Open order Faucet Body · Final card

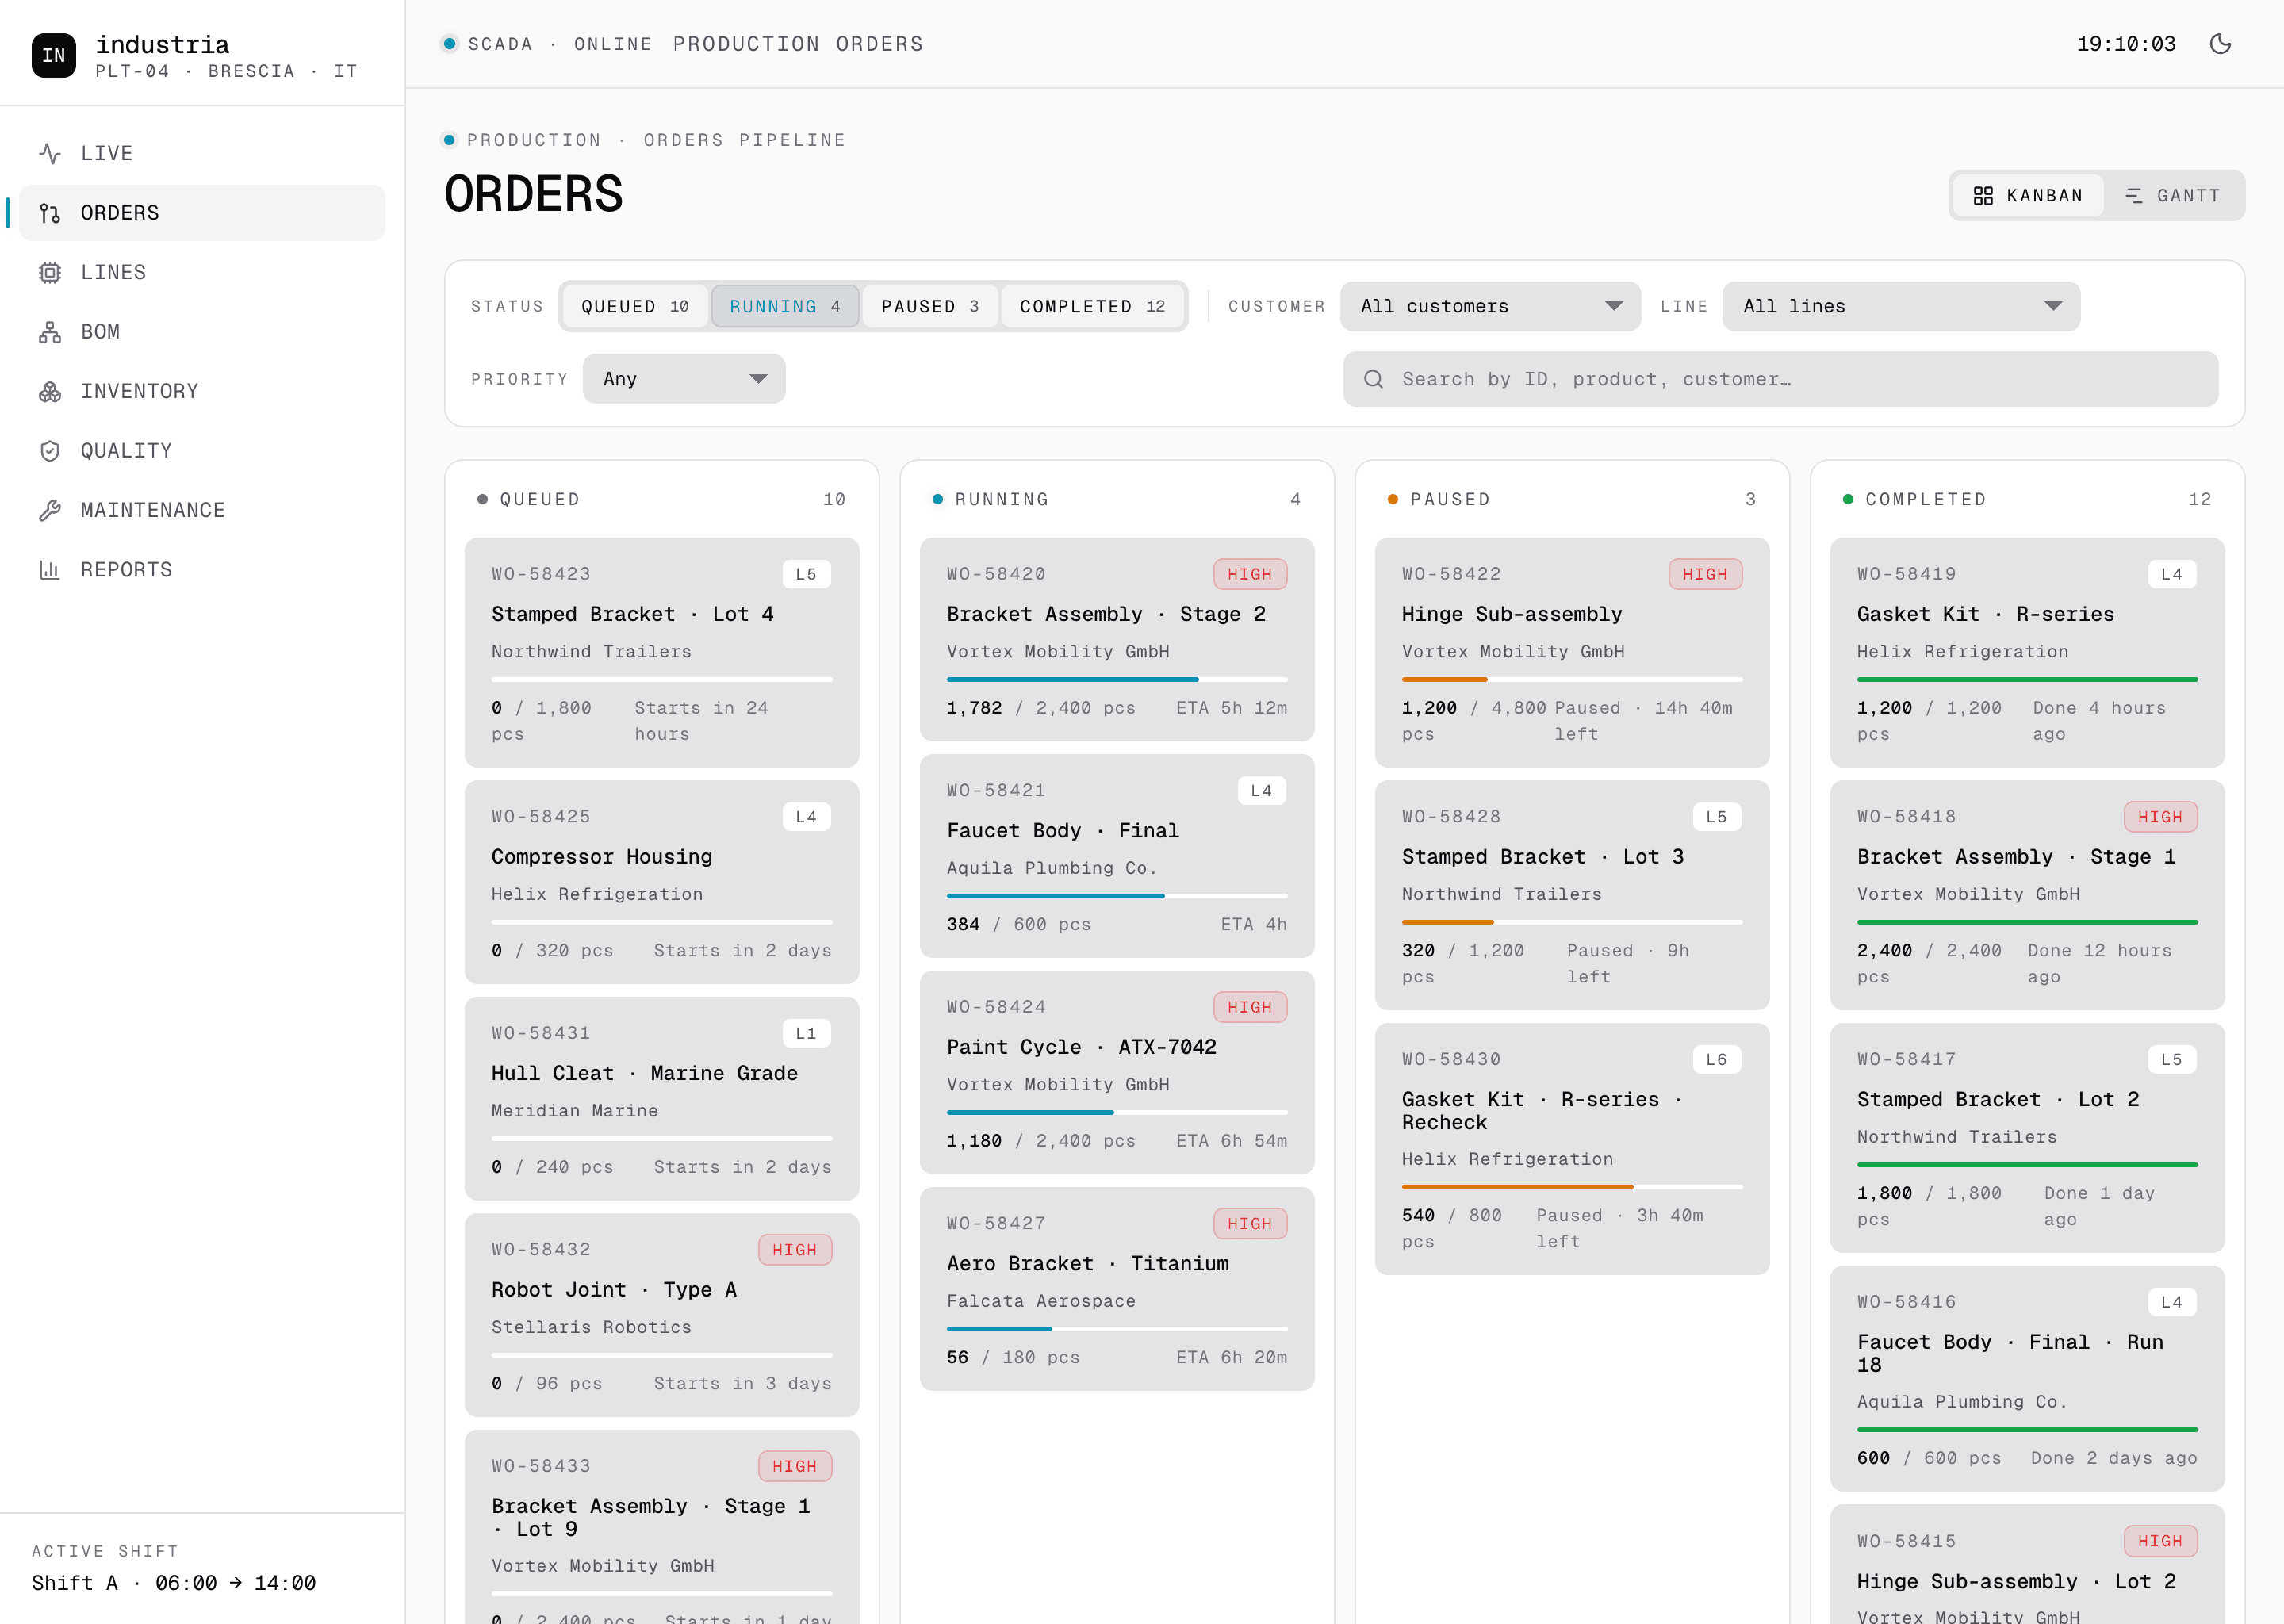tap(1117, 856)
